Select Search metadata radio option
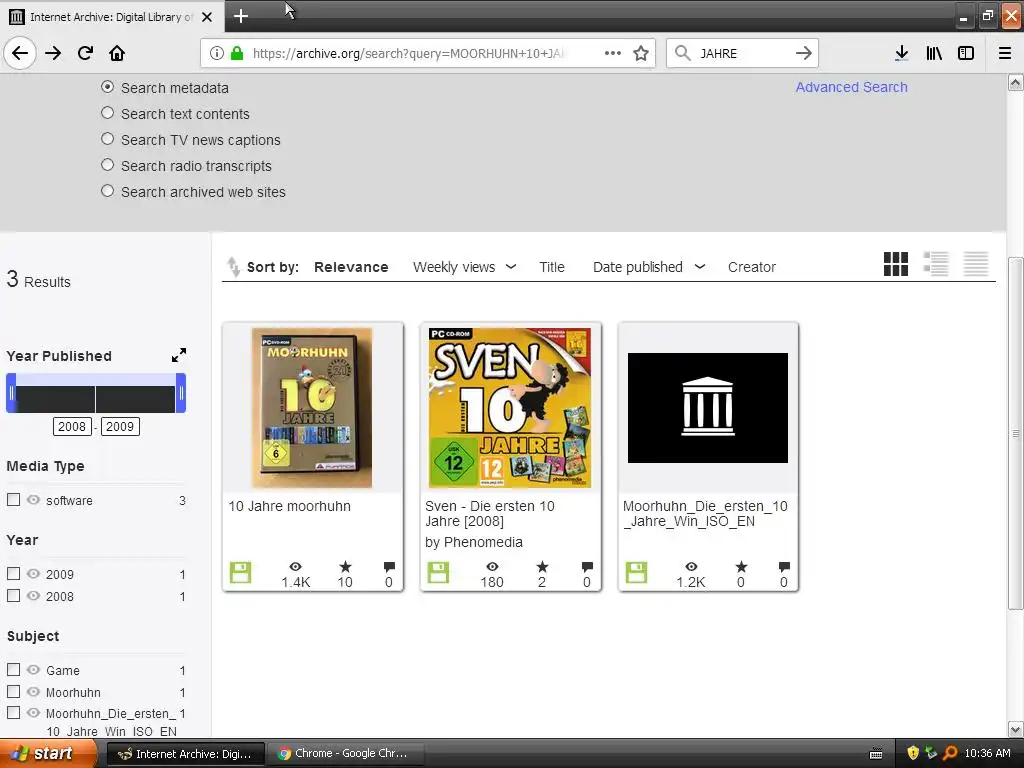 (x=108, y=86)
